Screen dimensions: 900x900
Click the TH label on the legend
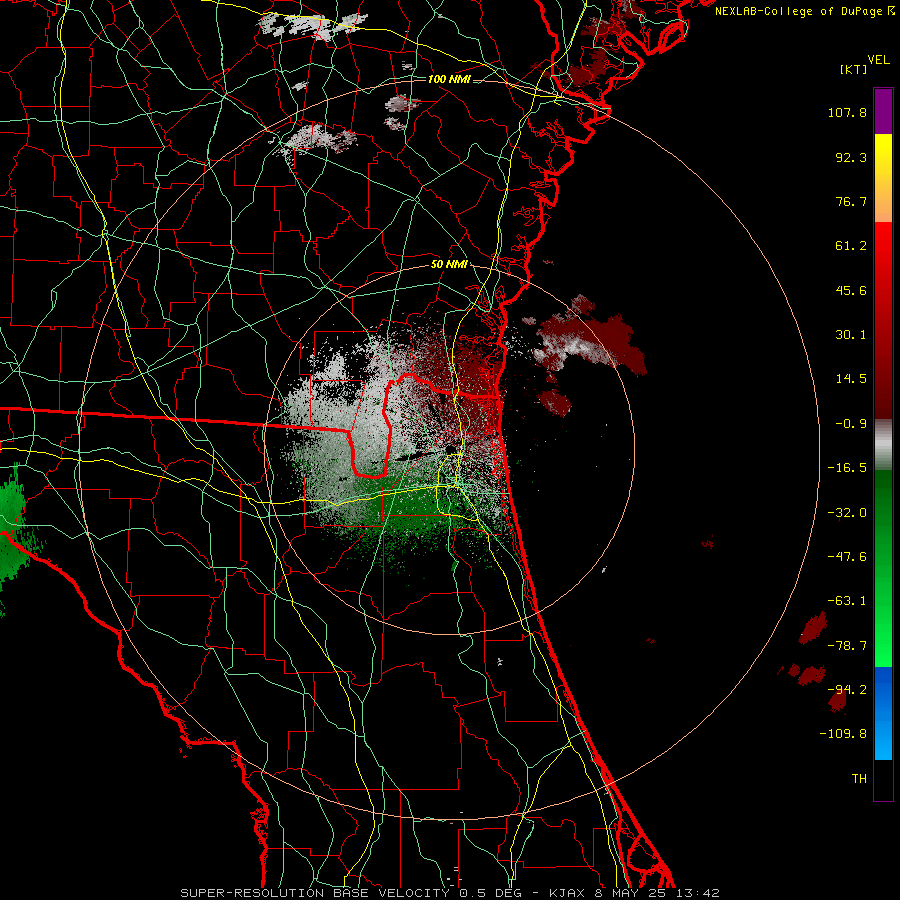click(x=859, y=779)
